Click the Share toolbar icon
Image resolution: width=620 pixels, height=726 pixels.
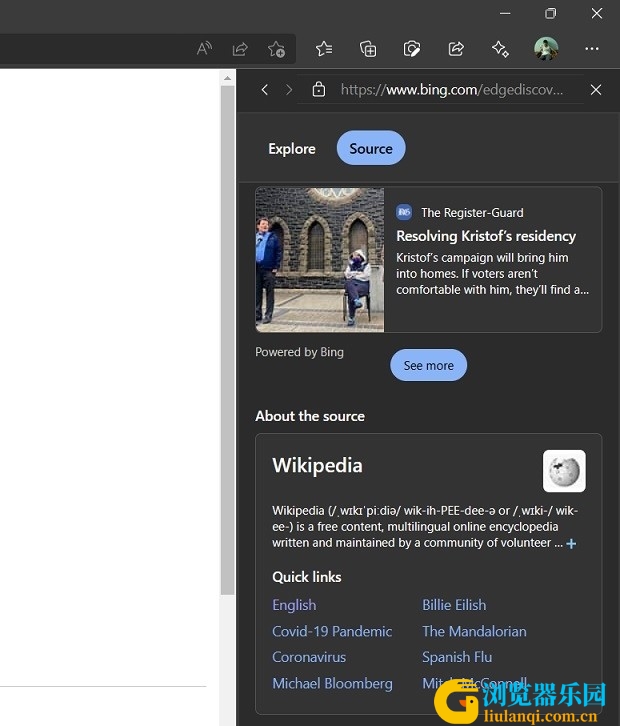(456, 49)
